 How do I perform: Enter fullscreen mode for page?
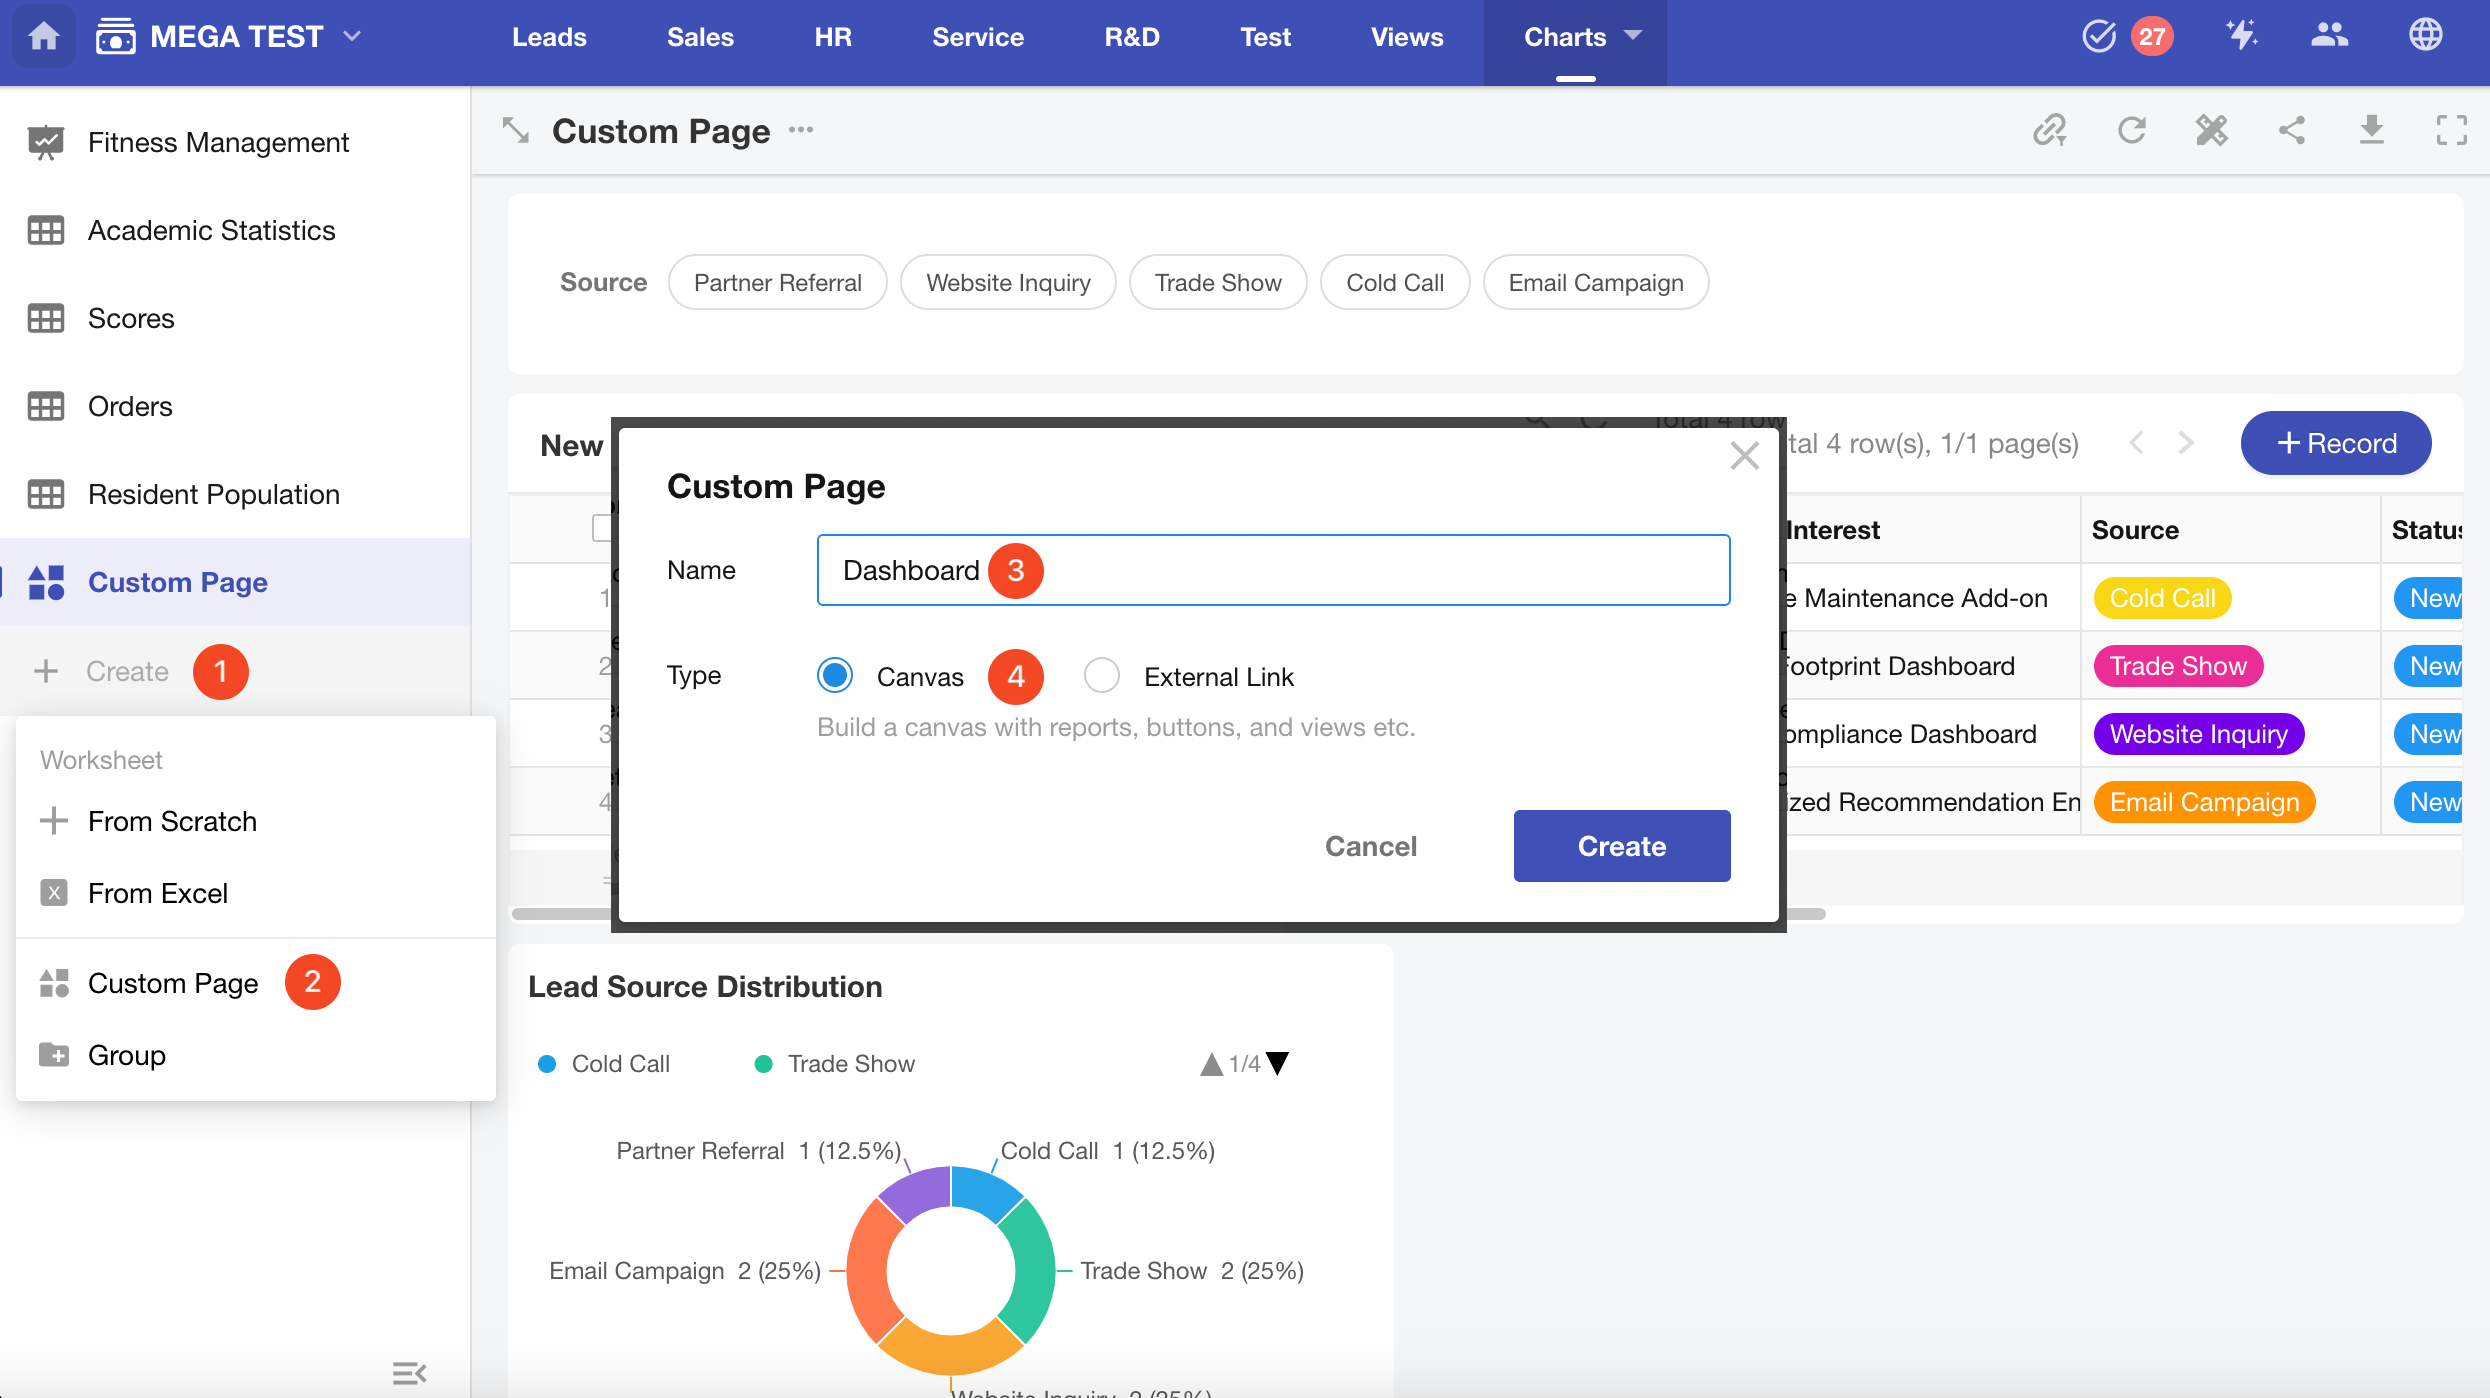tap(2451, 130)
